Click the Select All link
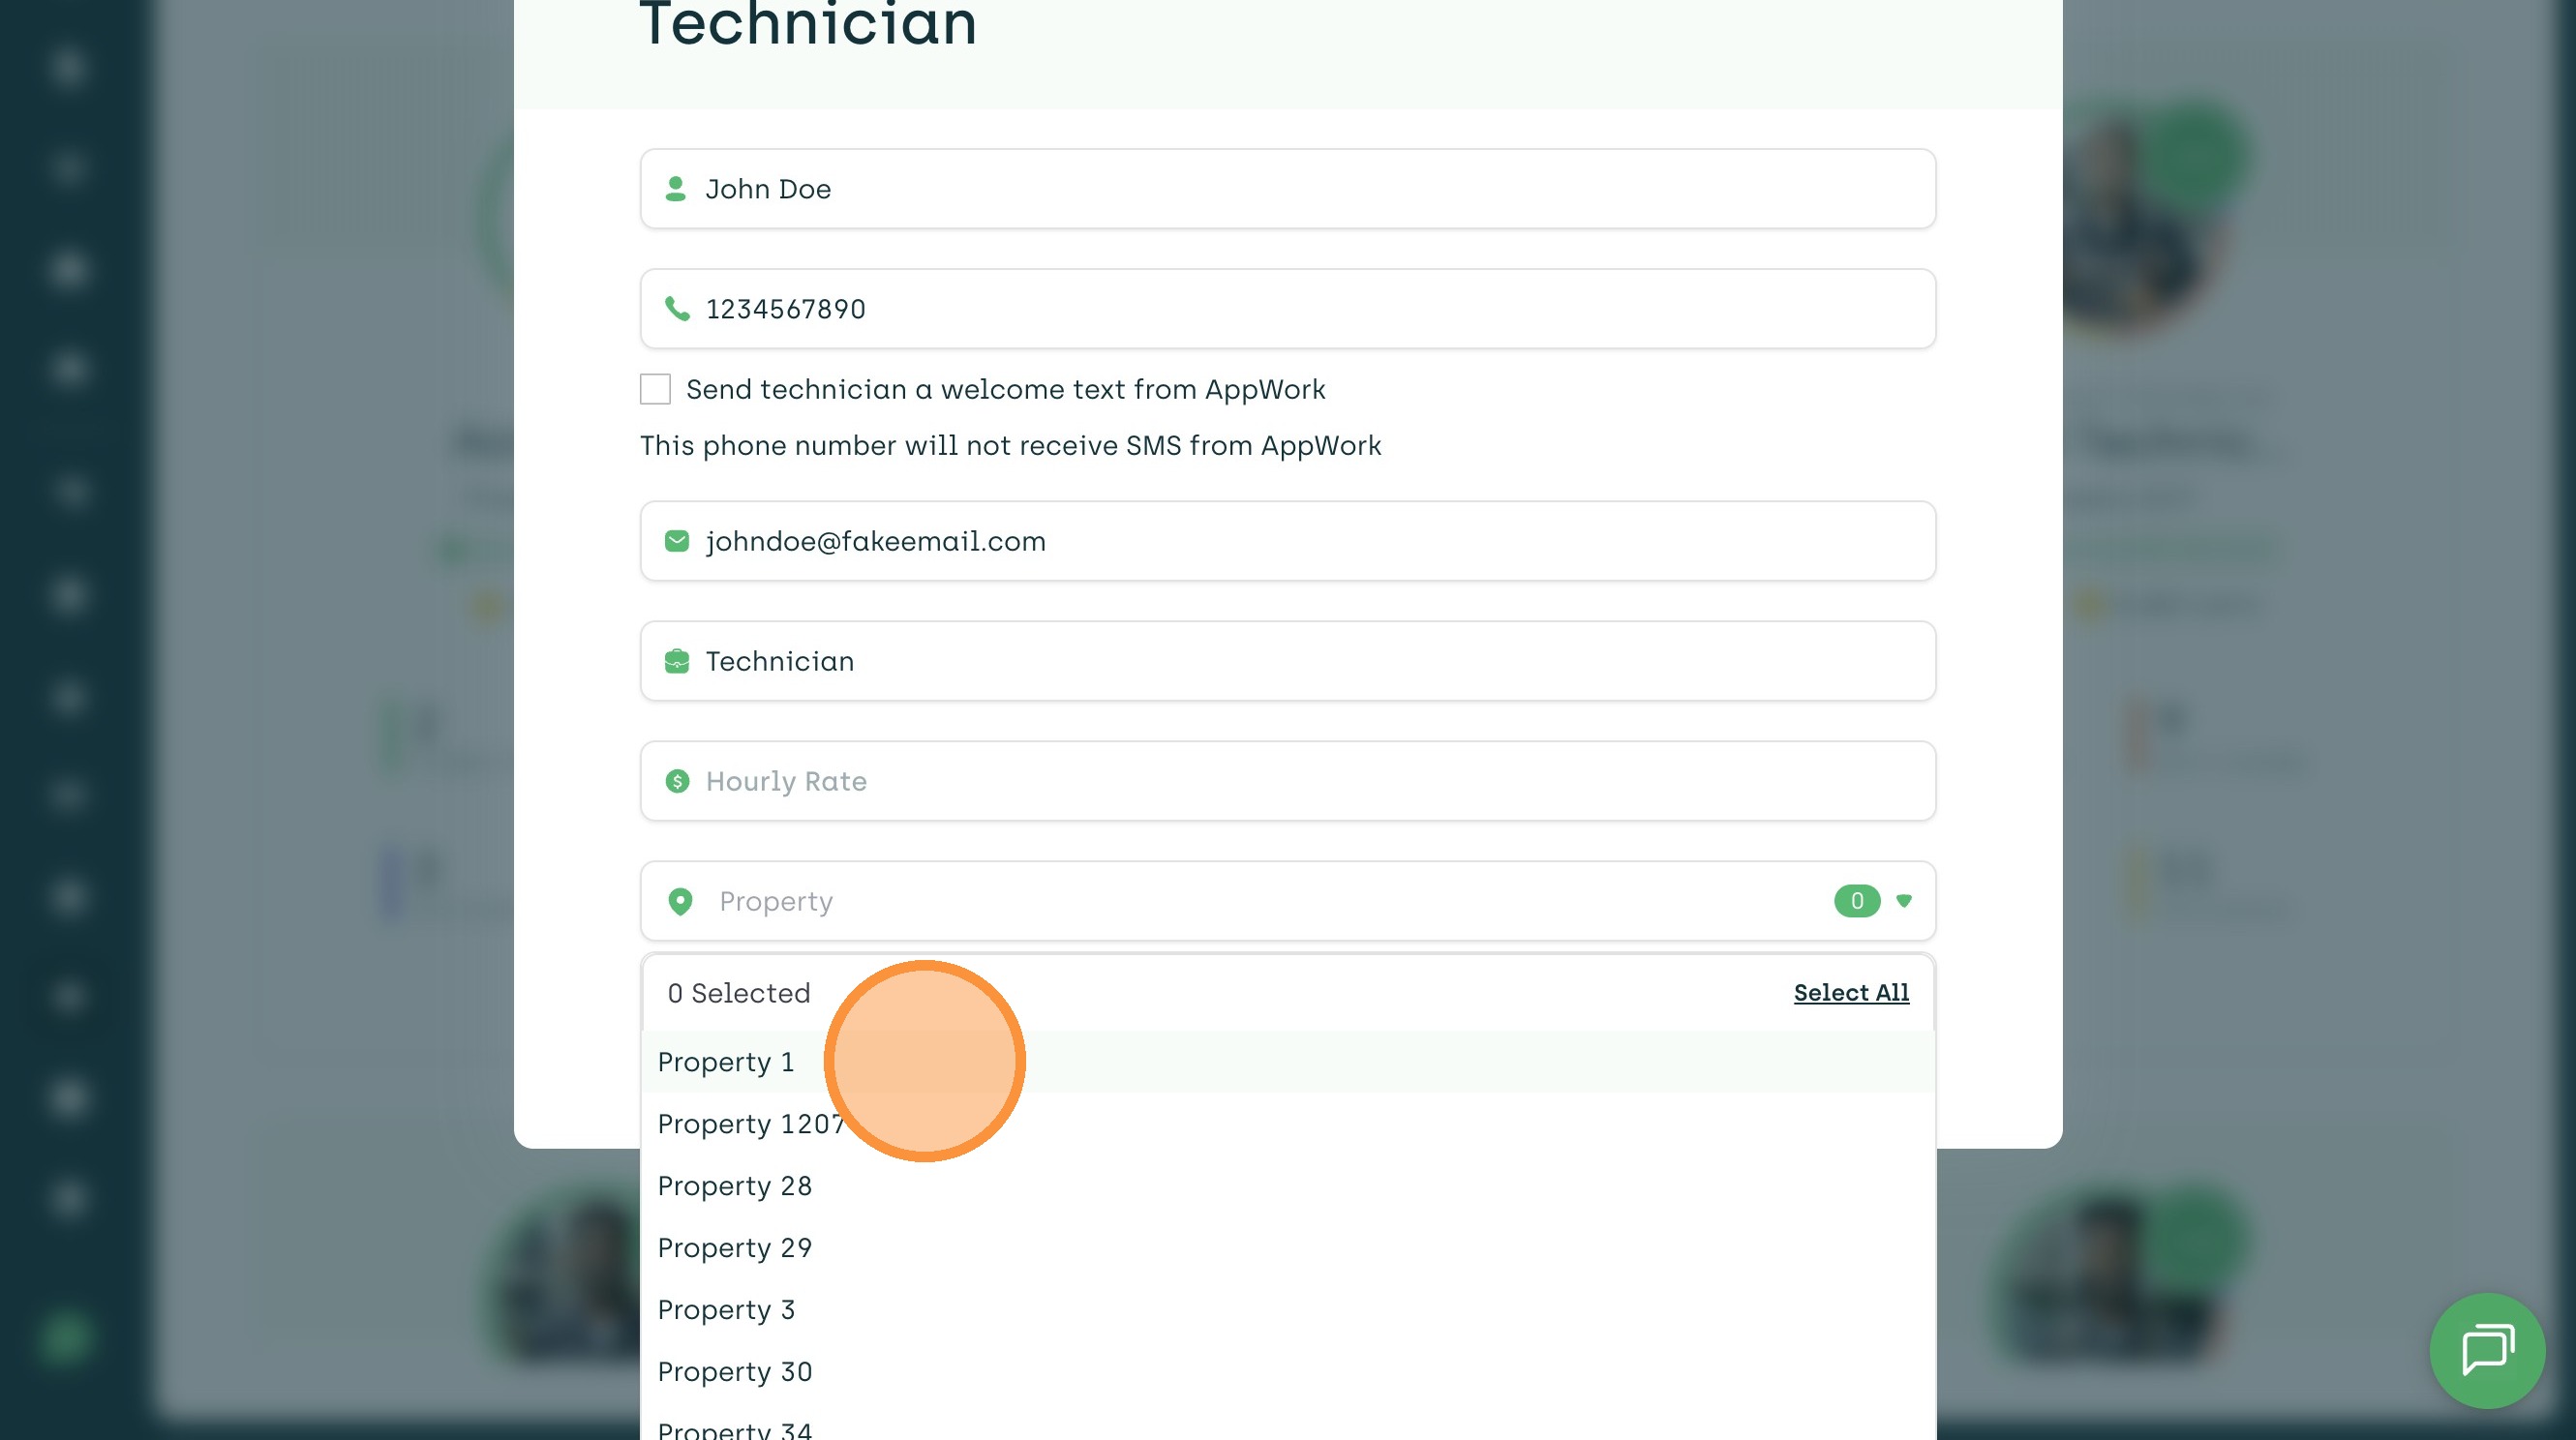This screenshot has height=1440, width=2576. pyautogui.click(x=1851, y=993)
